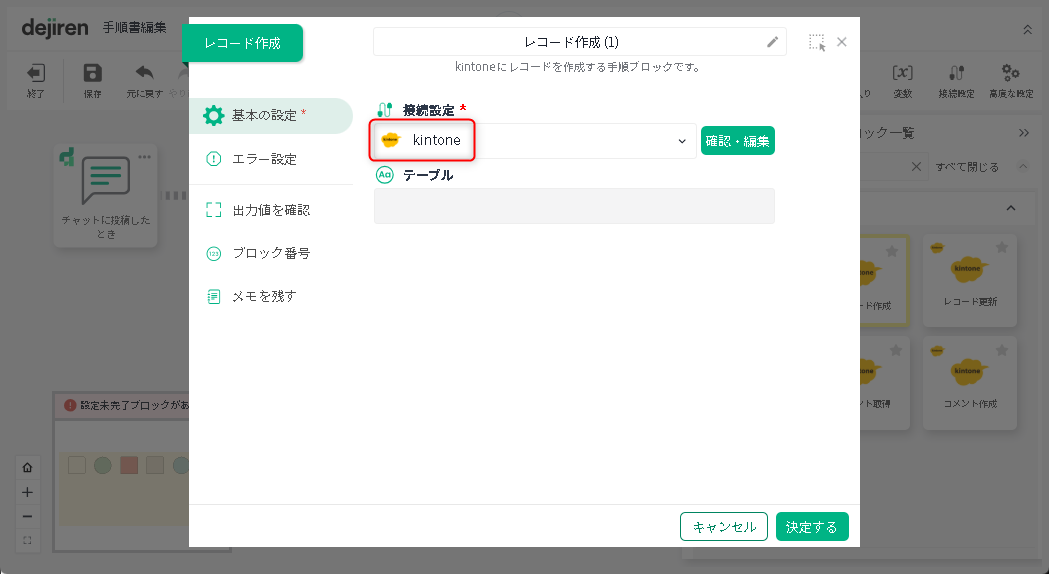Viewport: 1049px width, 574px height.
Task: Collapse the block list panel with double chevron
Action: (x=1024, y=133)
